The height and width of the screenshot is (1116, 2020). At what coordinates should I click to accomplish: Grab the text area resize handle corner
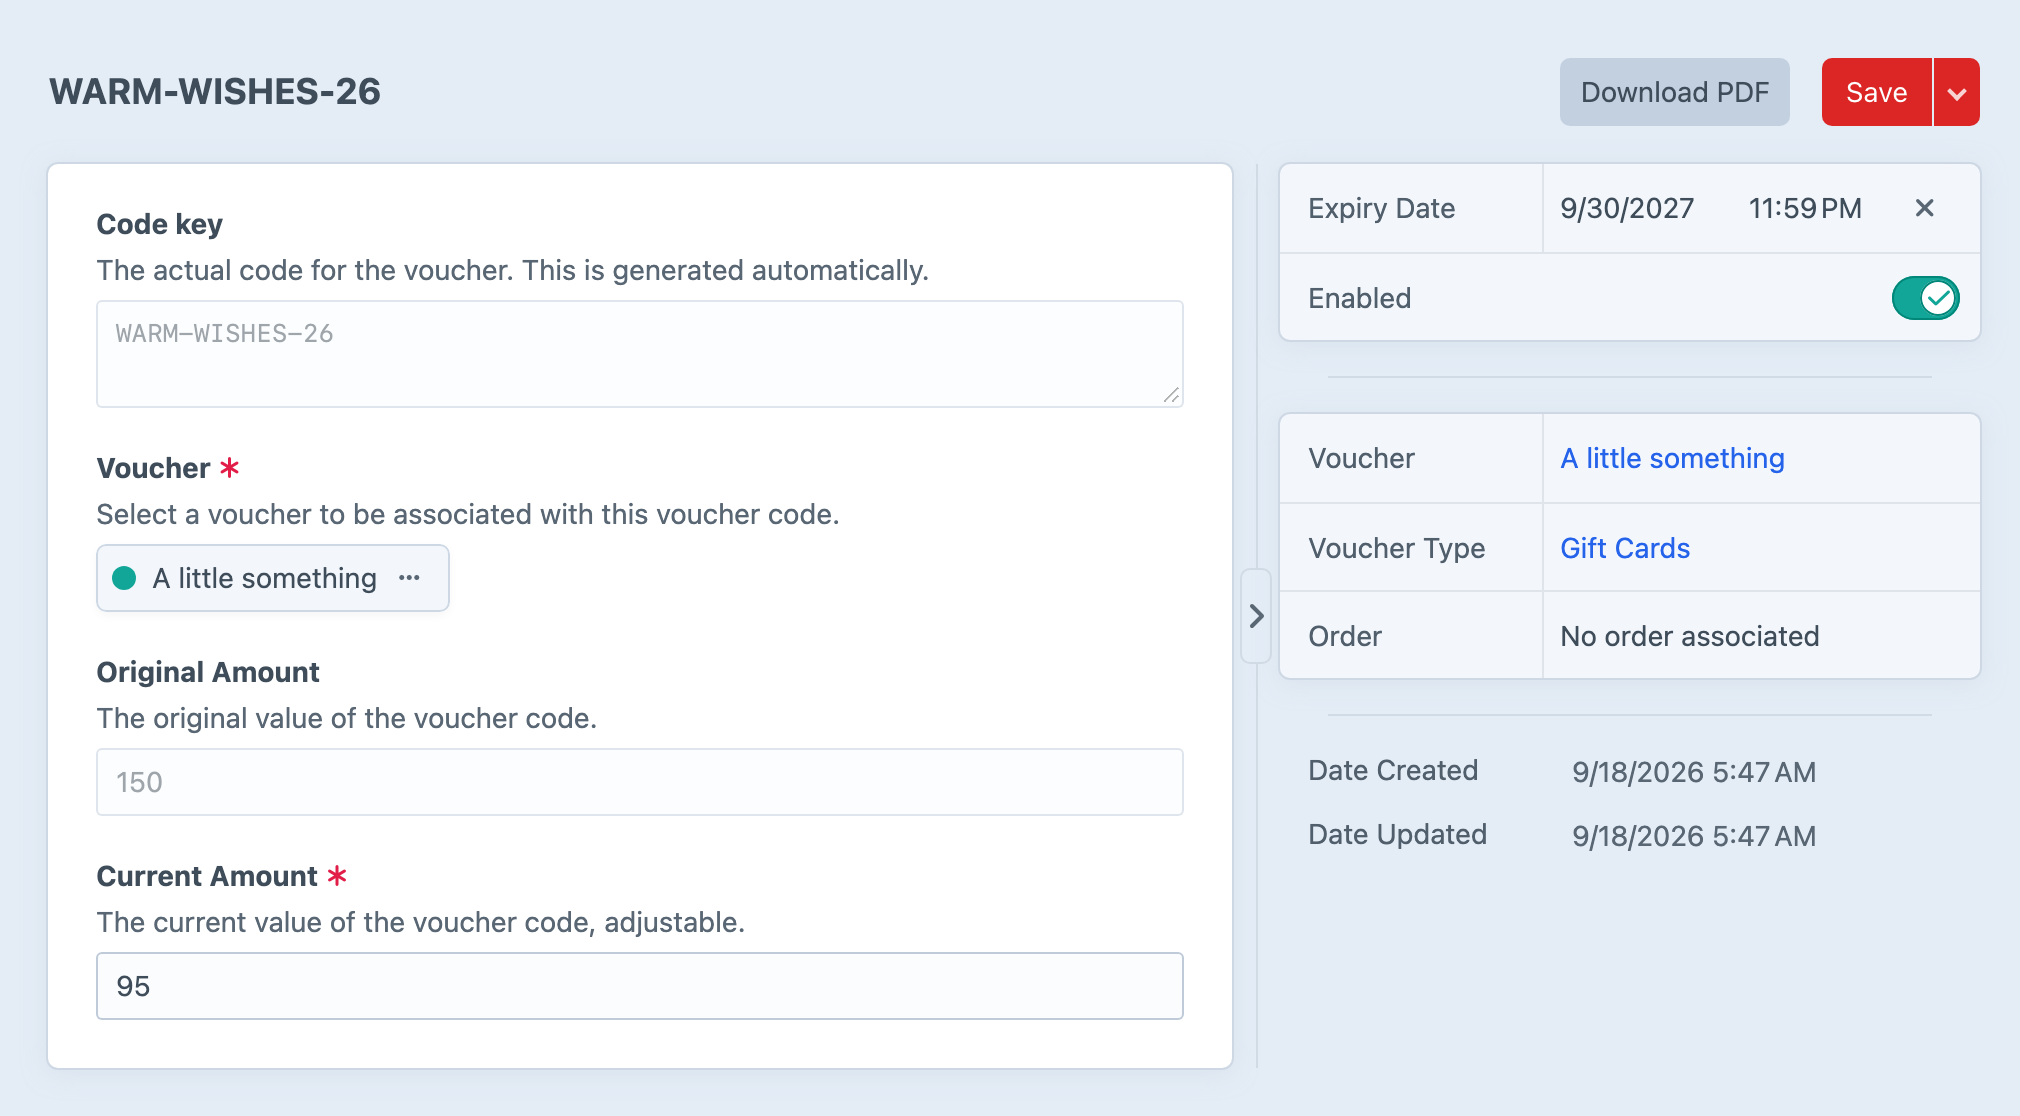point(1171,395)
